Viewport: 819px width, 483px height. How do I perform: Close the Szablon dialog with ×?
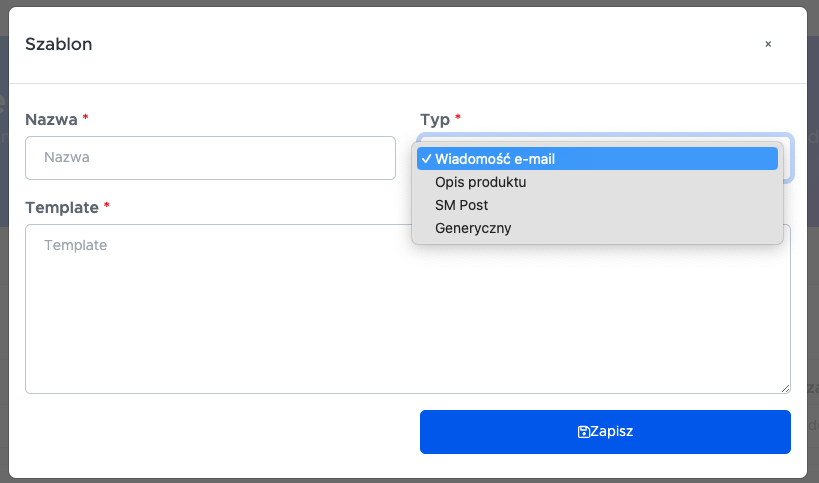(x=768, y=44)
